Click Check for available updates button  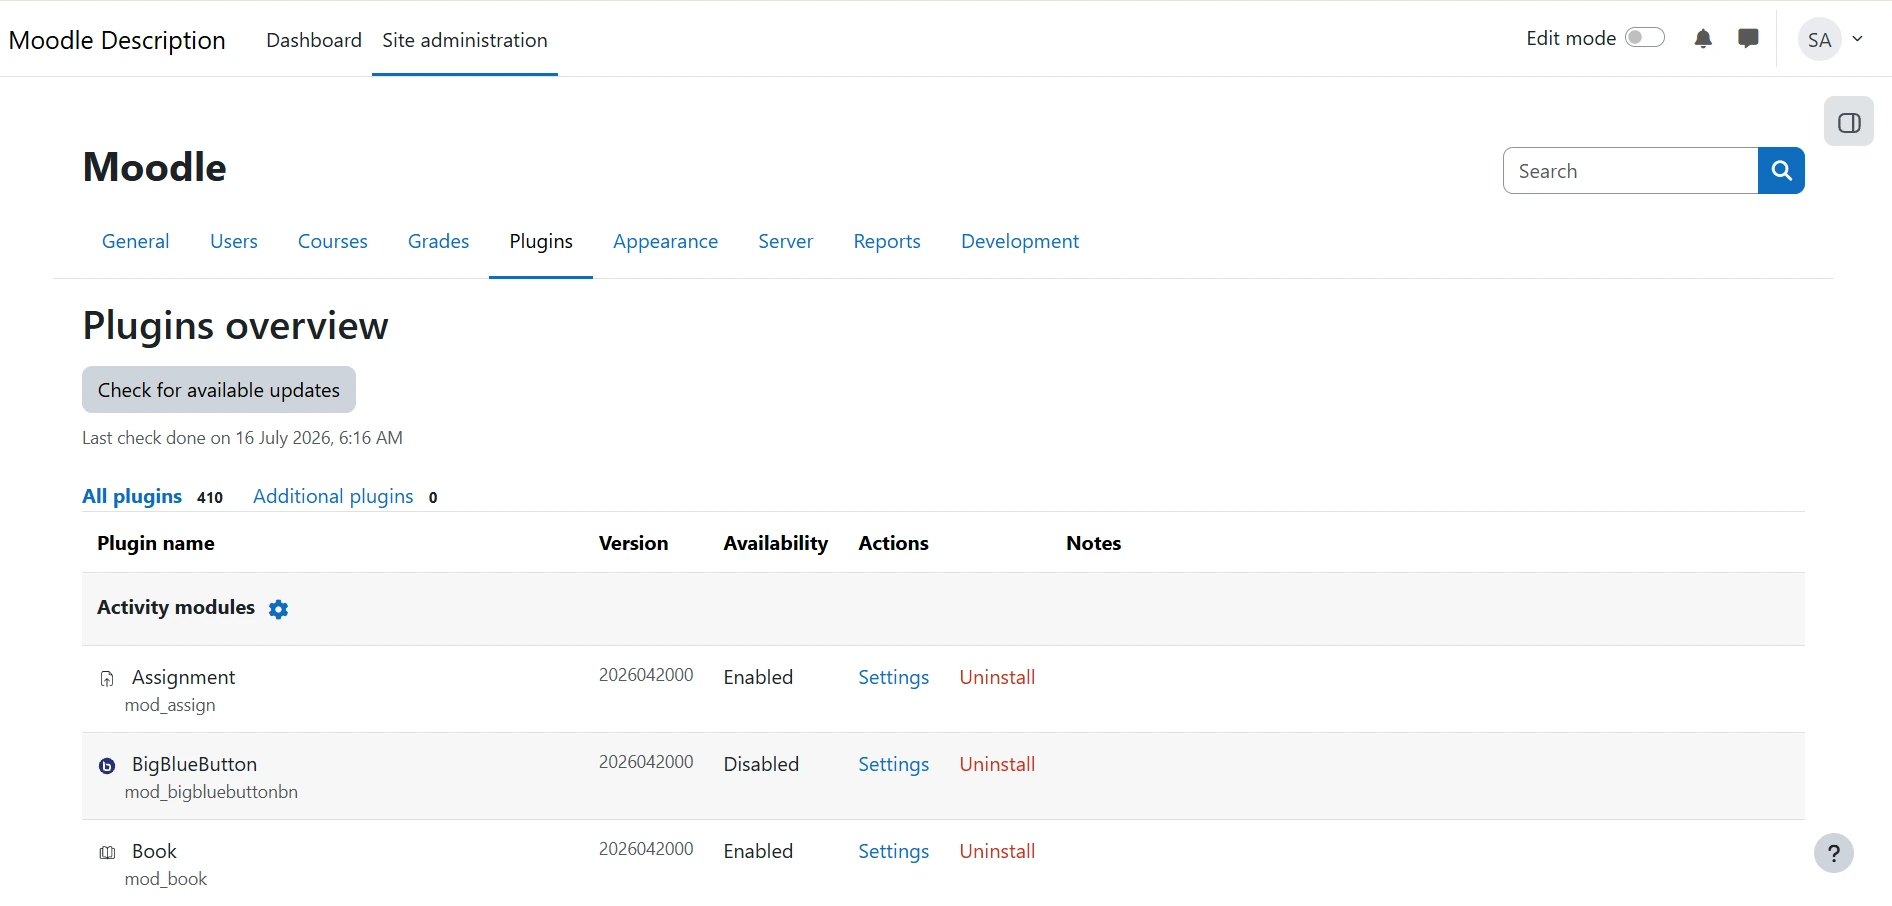pyautogui.click(x=219, y=390)
